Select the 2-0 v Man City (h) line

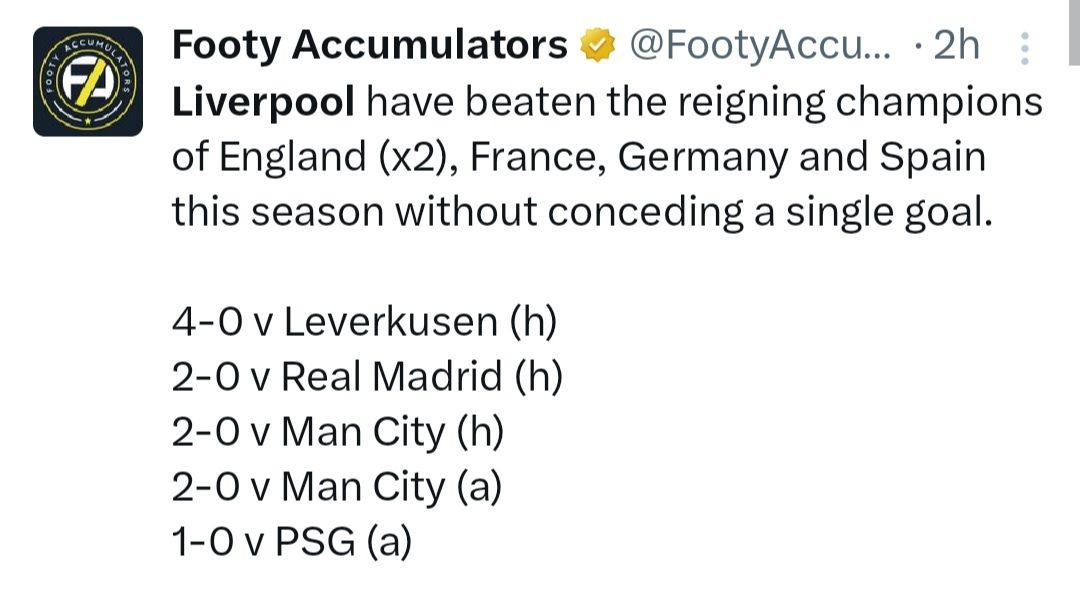pos(338,432)
